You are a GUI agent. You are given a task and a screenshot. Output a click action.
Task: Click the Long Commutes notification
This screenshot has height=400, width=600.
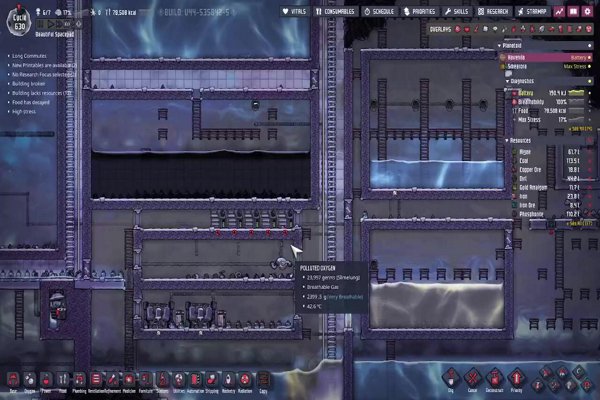[x=29, y=56]
